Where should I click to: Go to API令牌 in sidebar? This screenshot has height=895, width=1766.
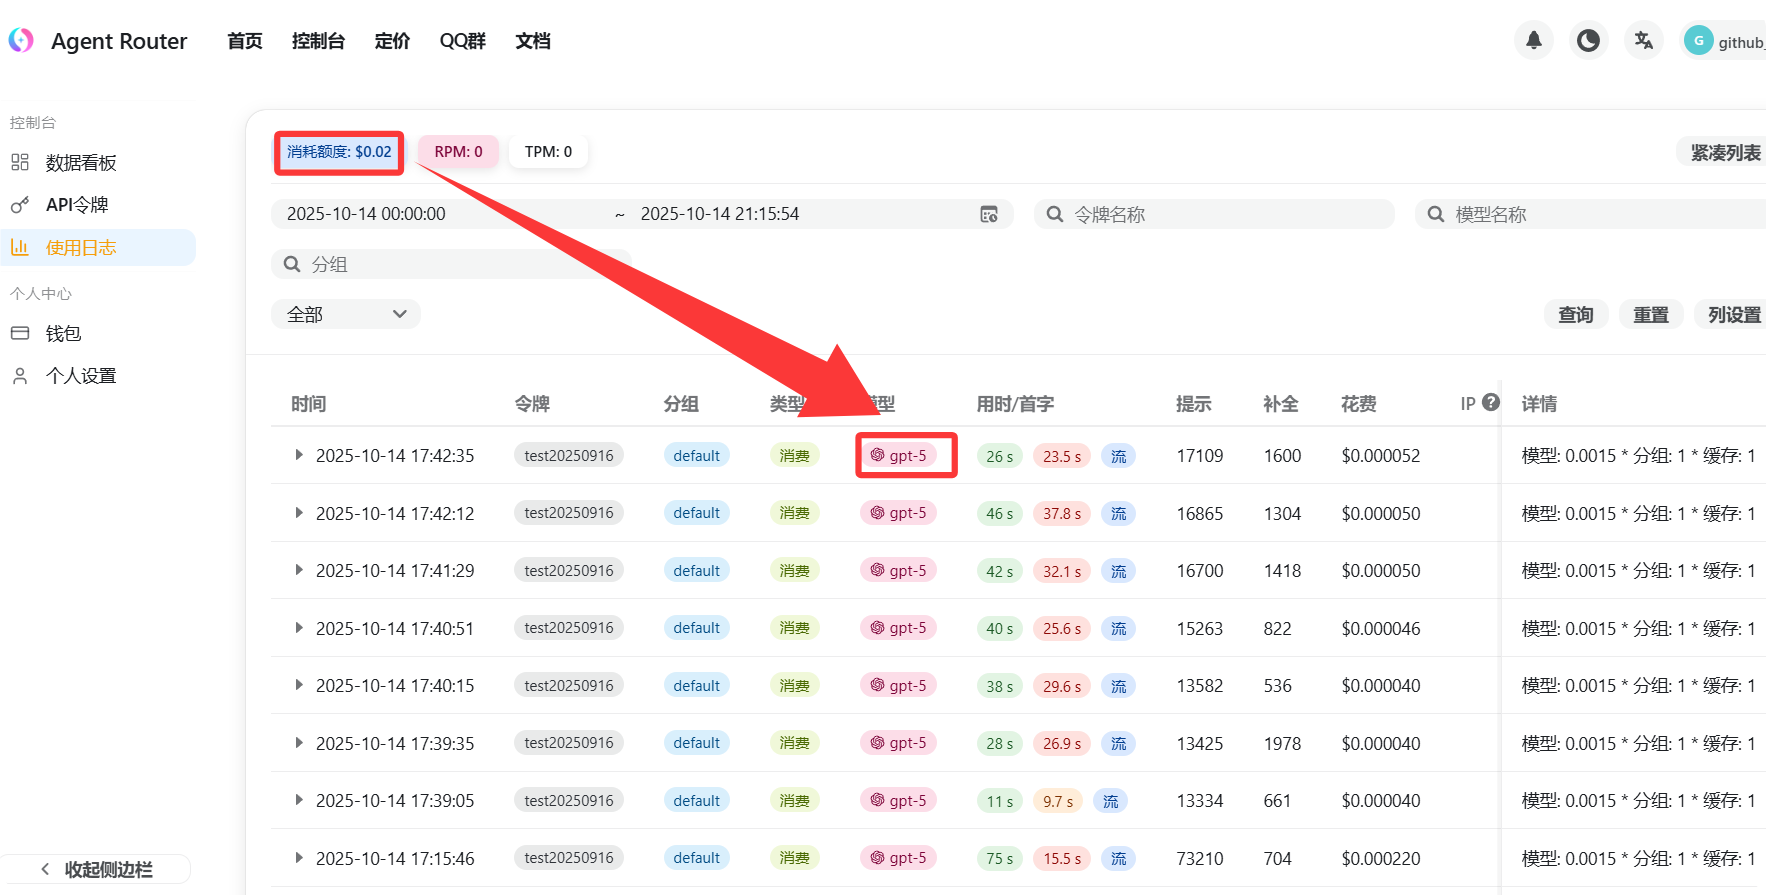[77, 205]
